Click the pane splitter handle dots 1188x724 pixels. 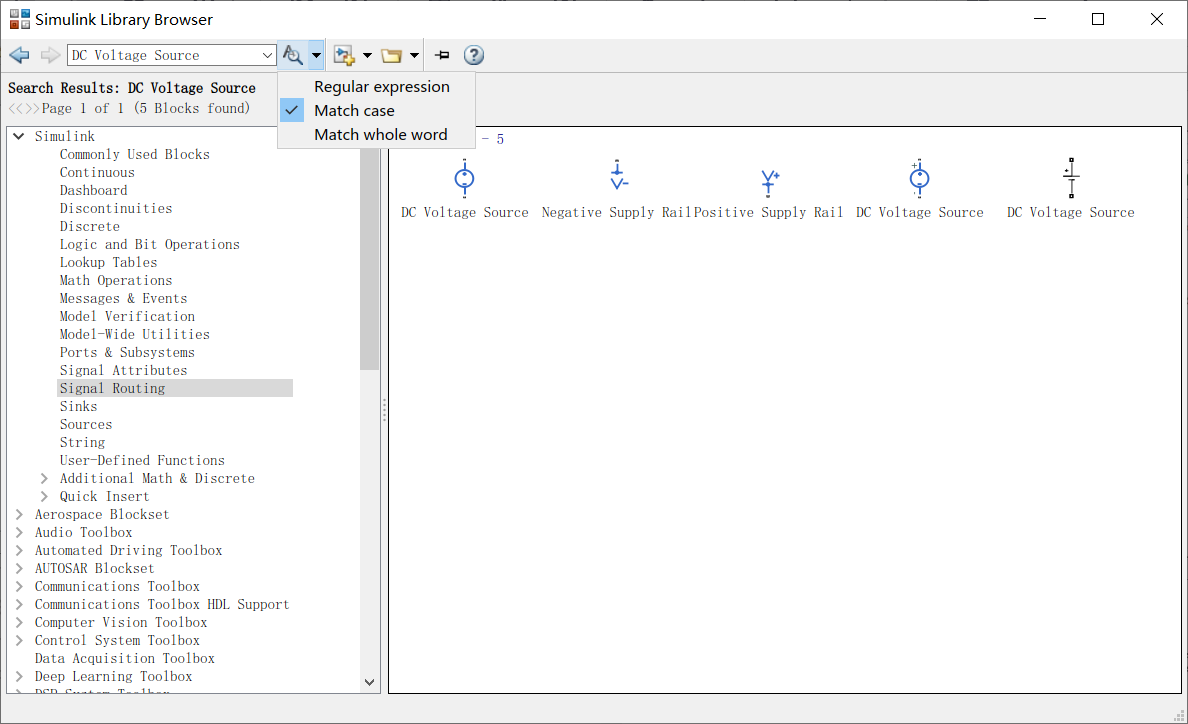coord(384,410)
